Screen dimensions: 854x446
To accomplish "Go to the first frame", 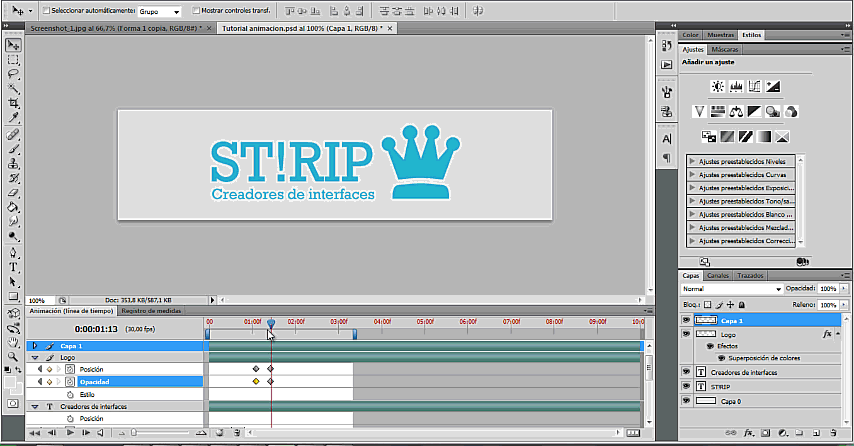I will (34, 433).
